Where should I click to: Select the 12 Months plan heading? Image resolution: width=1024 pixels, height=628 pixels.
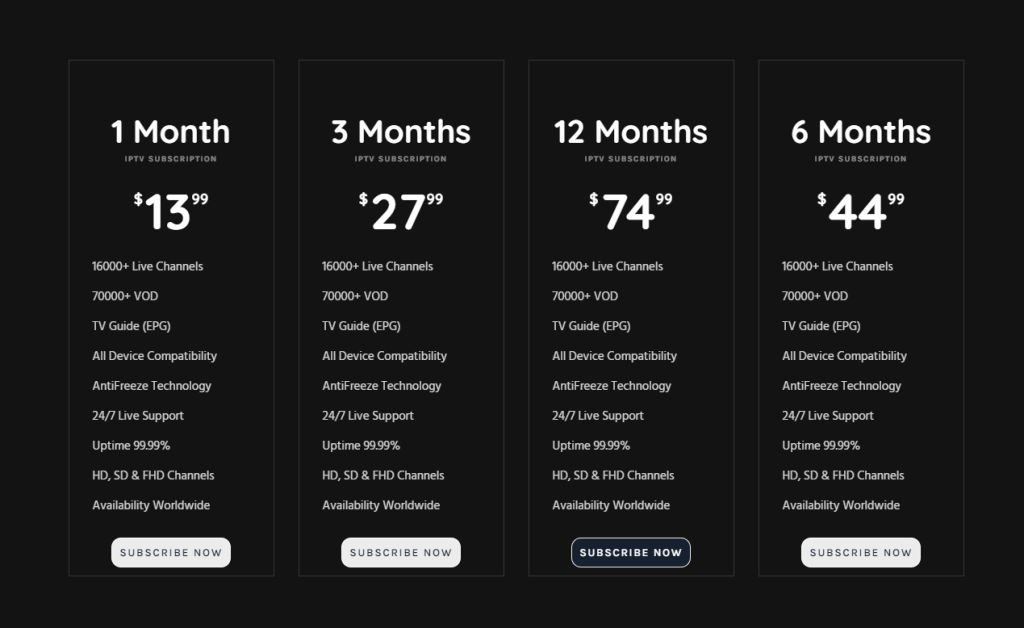(x=631, y=132)
